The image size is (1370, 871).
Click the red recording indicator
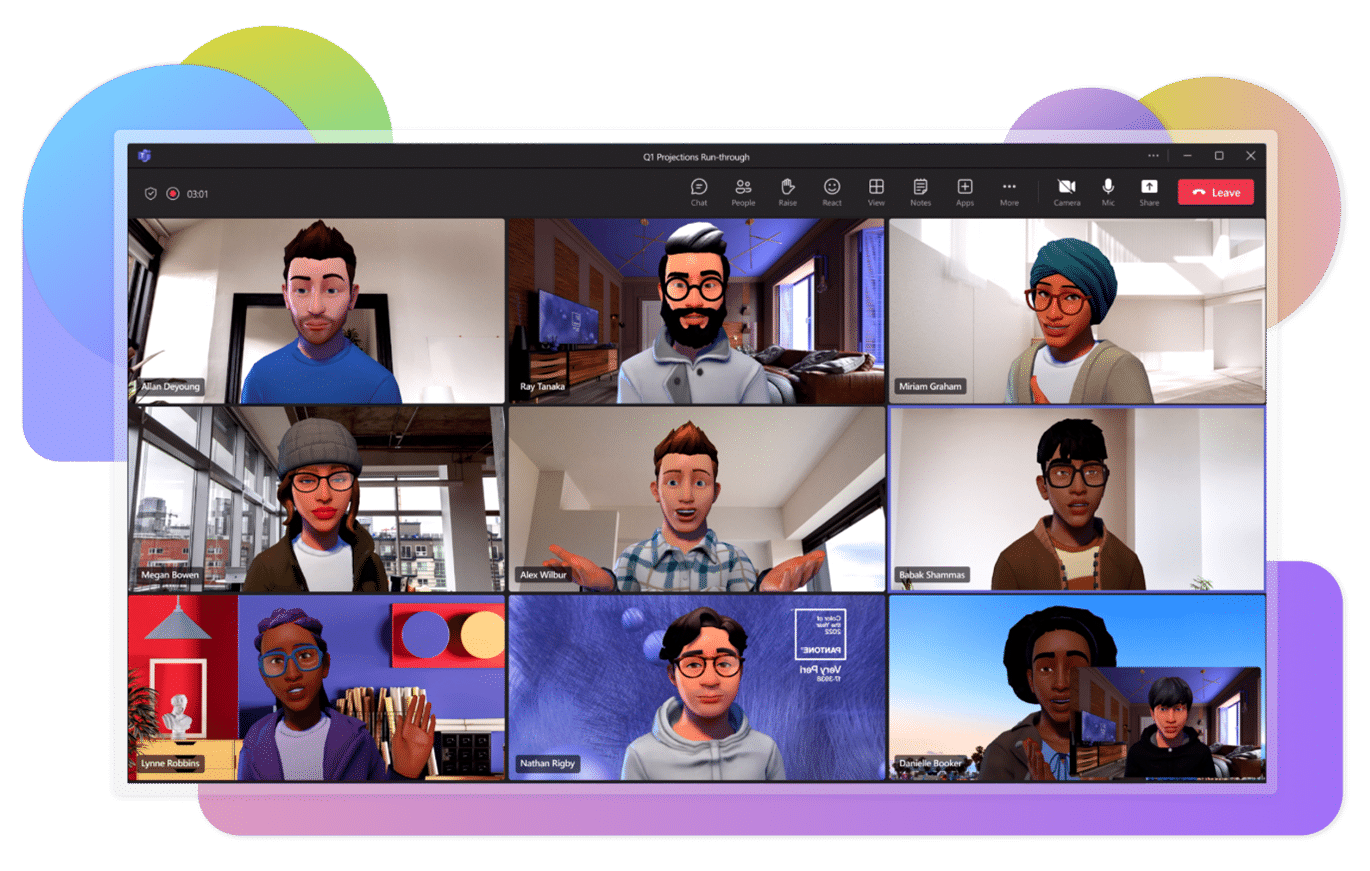(173, 194)
